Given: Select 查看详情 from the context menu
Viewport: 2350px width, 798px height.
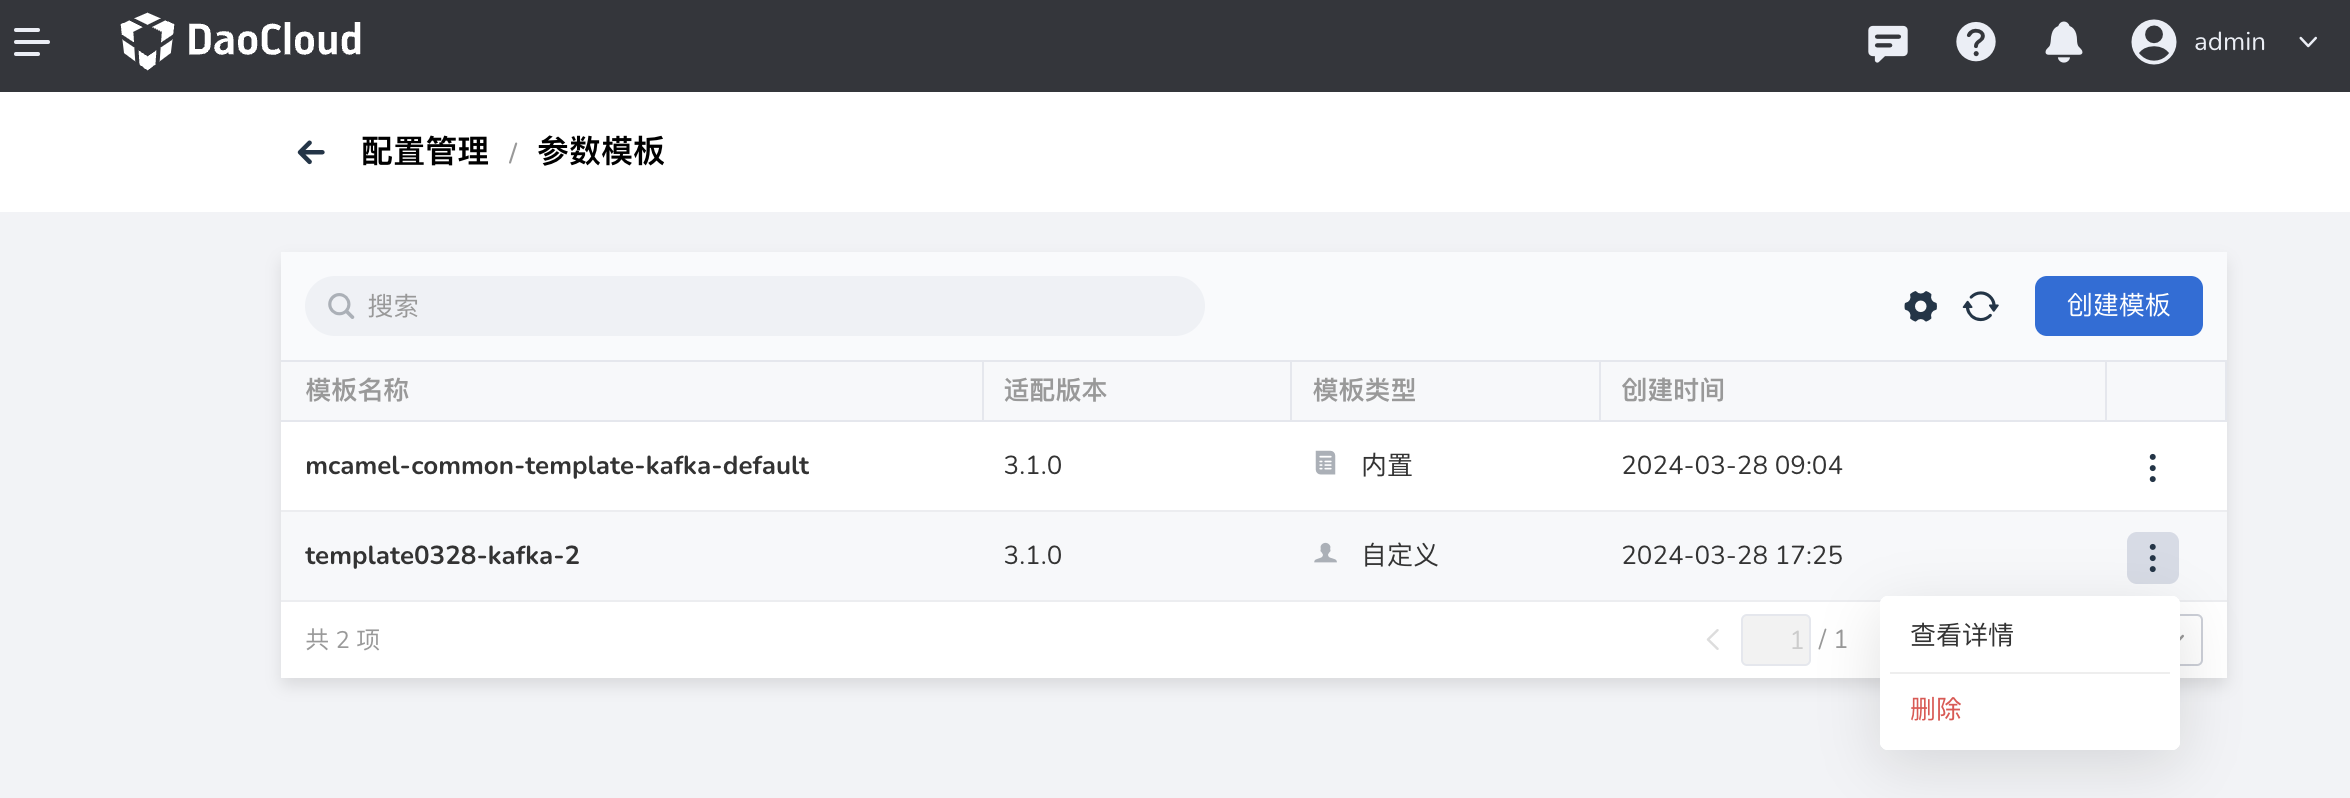Looking at the screenshot, I should point(1962,635).
